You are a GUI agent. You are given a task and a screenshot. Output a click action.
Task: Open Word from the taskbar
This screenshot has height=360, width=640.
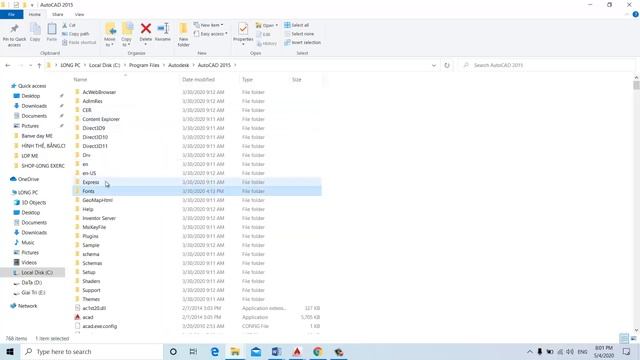[276, 352]
